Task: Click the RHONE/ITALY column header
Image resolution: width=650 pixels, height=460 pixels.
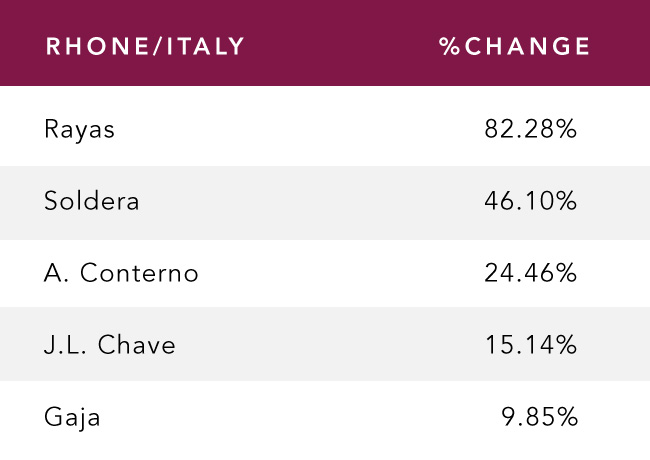Action: pyautogui.click(x=145, y=46)
